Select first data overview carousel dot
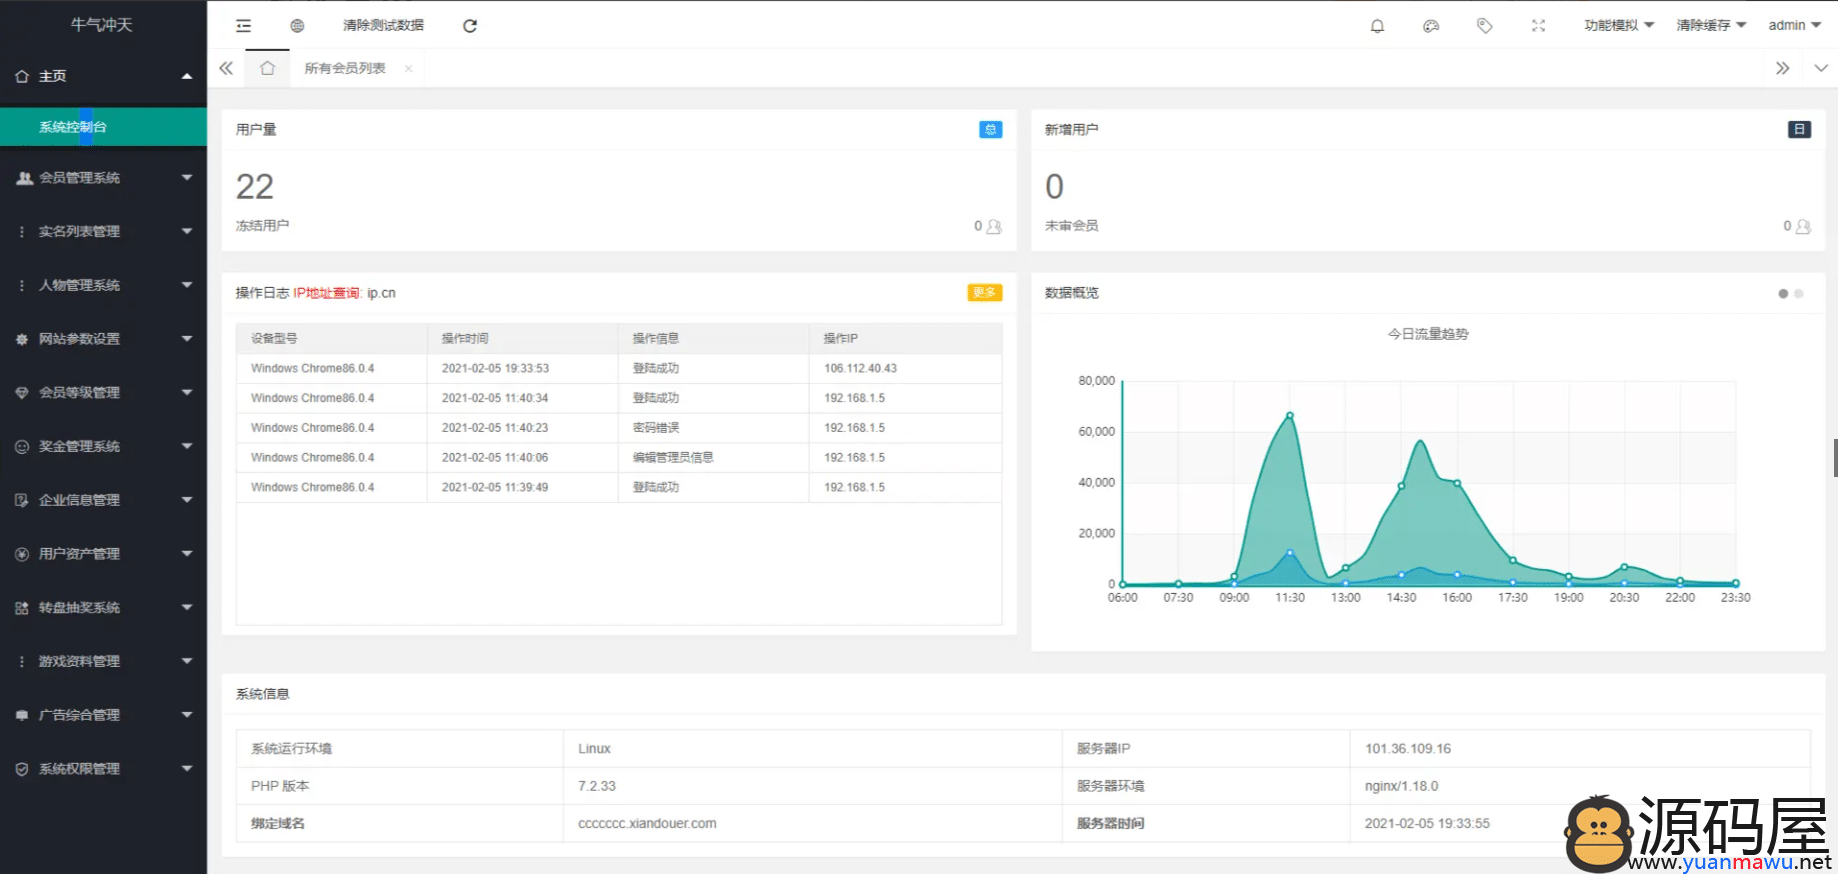This screenshot has height=874, width=1838. pos(1783,294)
